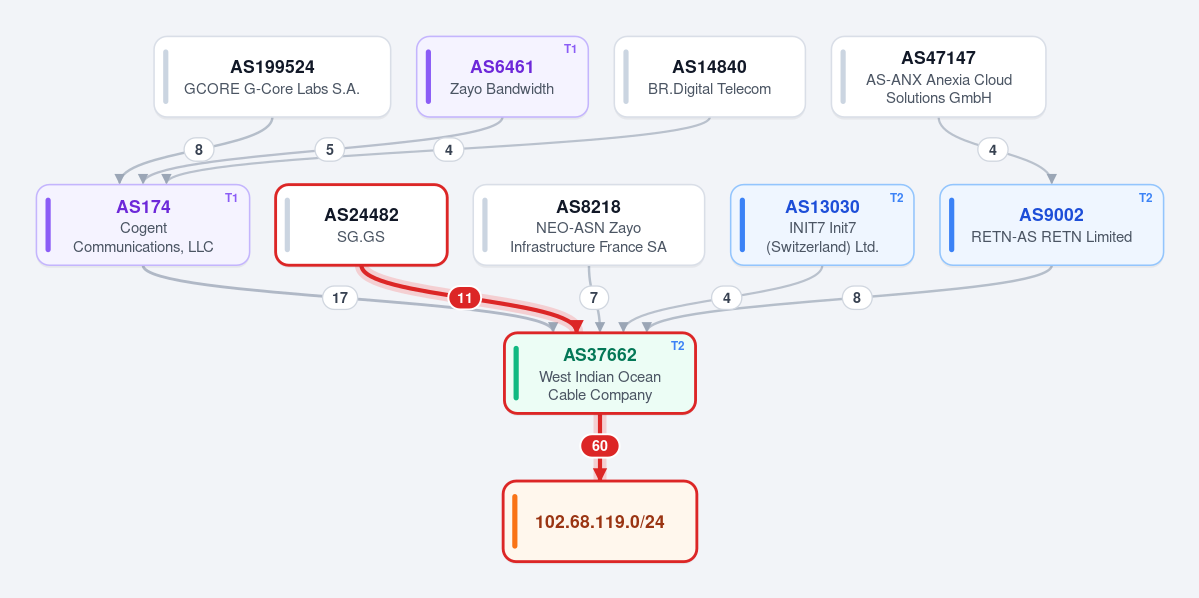The image size is (1199, 598).
Task: Click the red edge label 60
Action: tap(600, 446)
